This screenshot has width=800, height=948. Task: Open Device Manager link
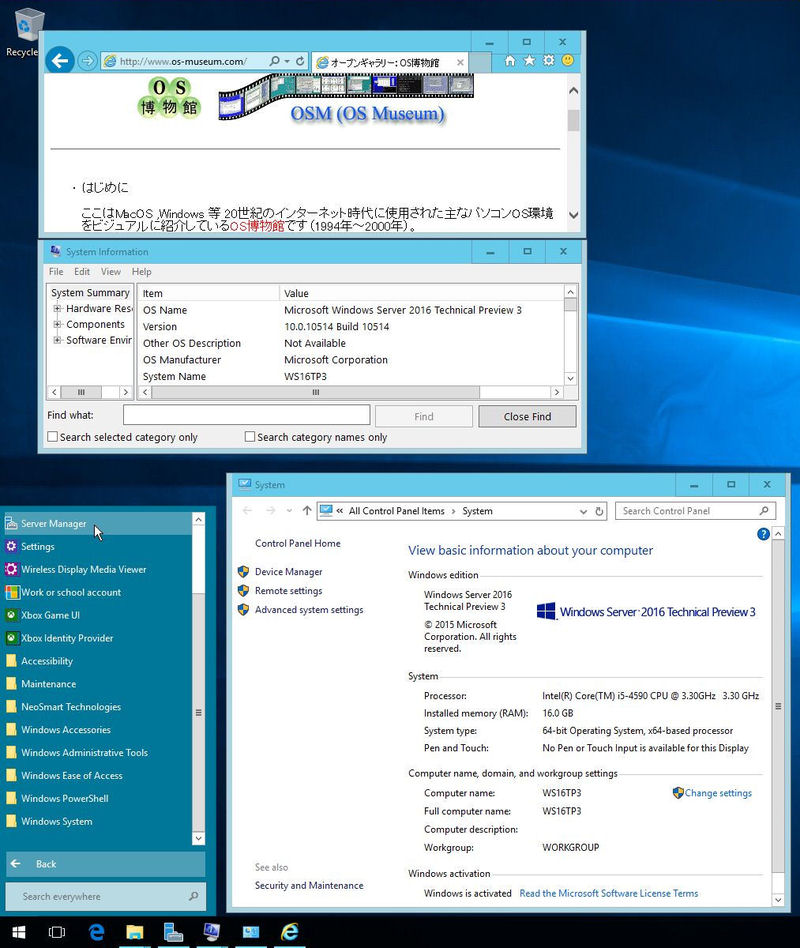[288, 571]
